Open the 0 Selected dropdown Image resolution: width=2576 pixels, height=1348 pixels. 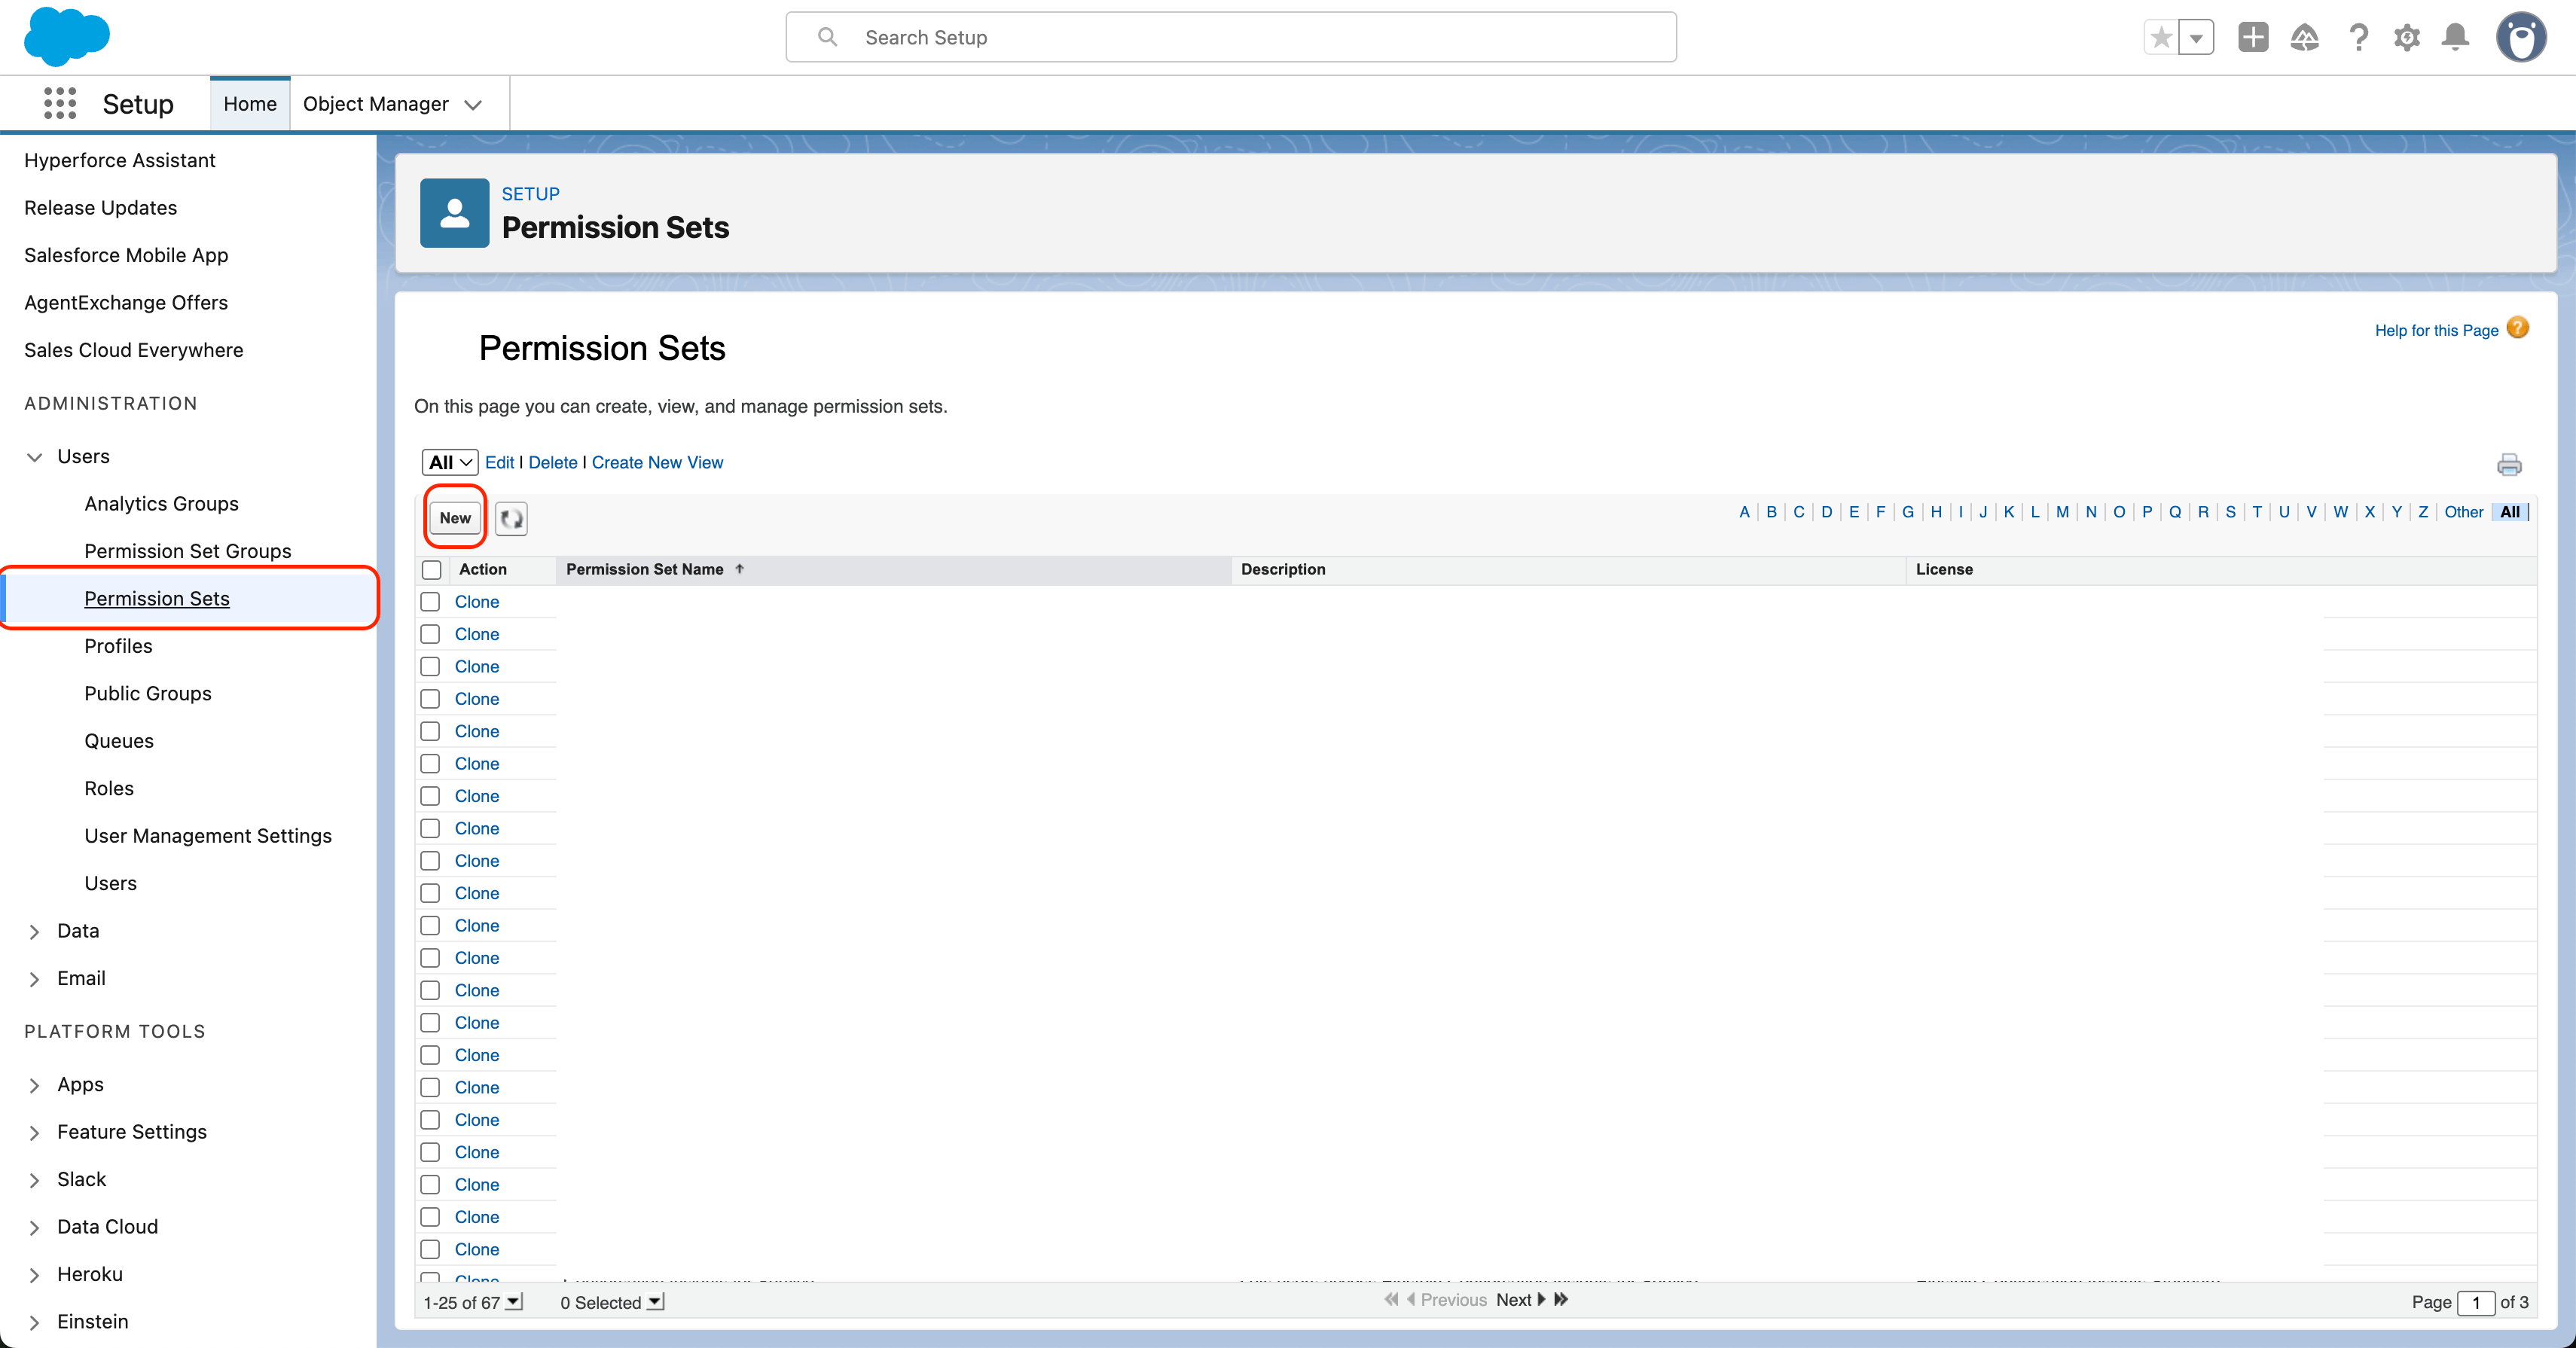click(x=655, y=1302)
